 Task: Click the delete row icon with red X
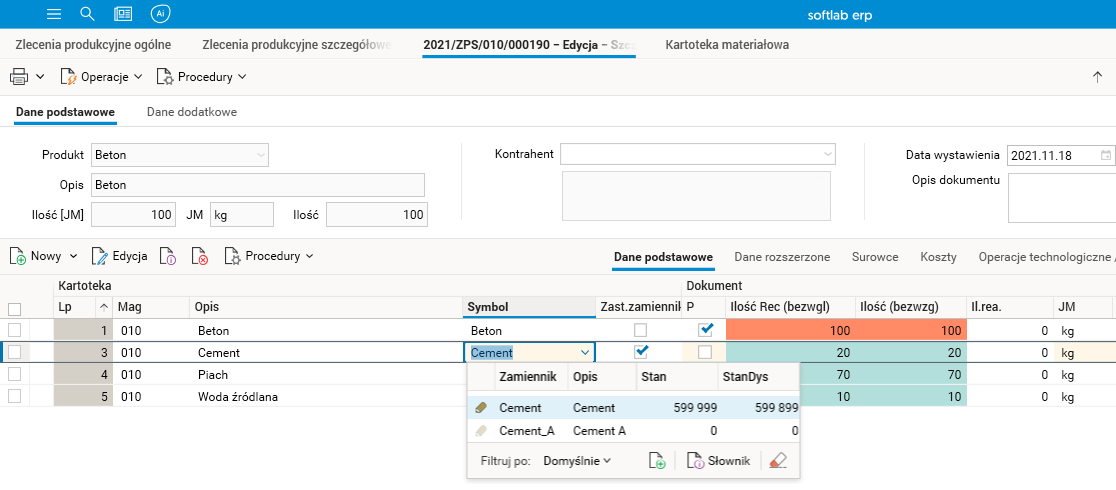200,256
